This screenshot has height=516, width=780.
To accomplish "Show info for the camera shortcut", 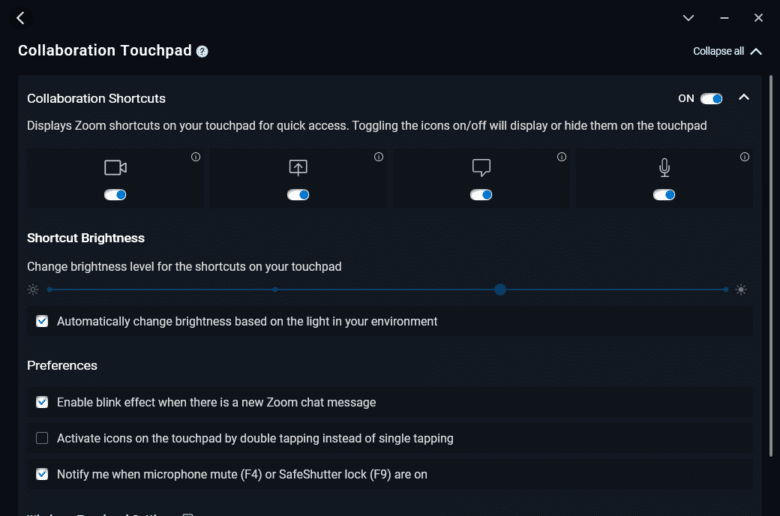I will coord(195,157).
